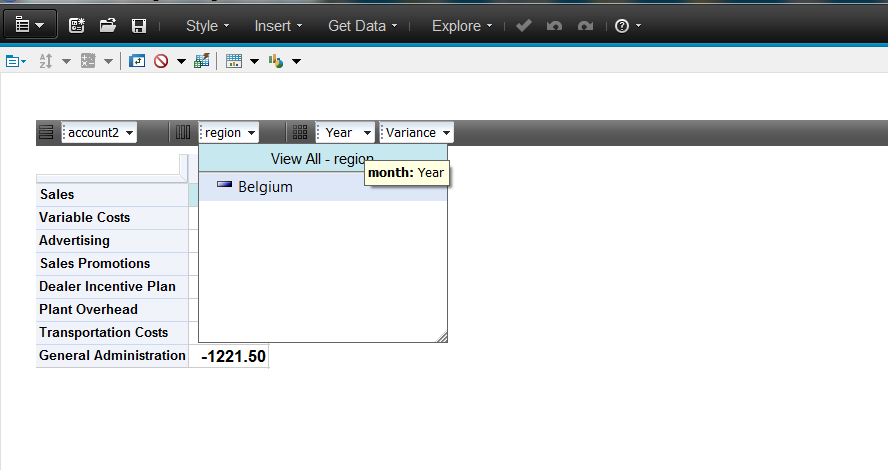Screen dimensions: 888x470
Task: Toggle the region dimension dropdown
Action: [229, 133]
